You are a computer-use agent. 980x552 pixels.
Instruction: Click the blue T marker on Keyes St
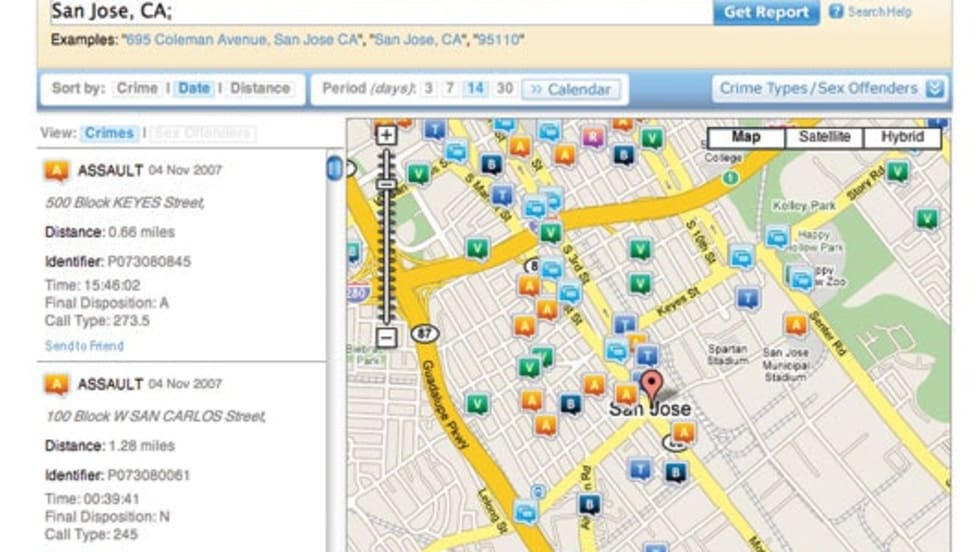point(747,297)
